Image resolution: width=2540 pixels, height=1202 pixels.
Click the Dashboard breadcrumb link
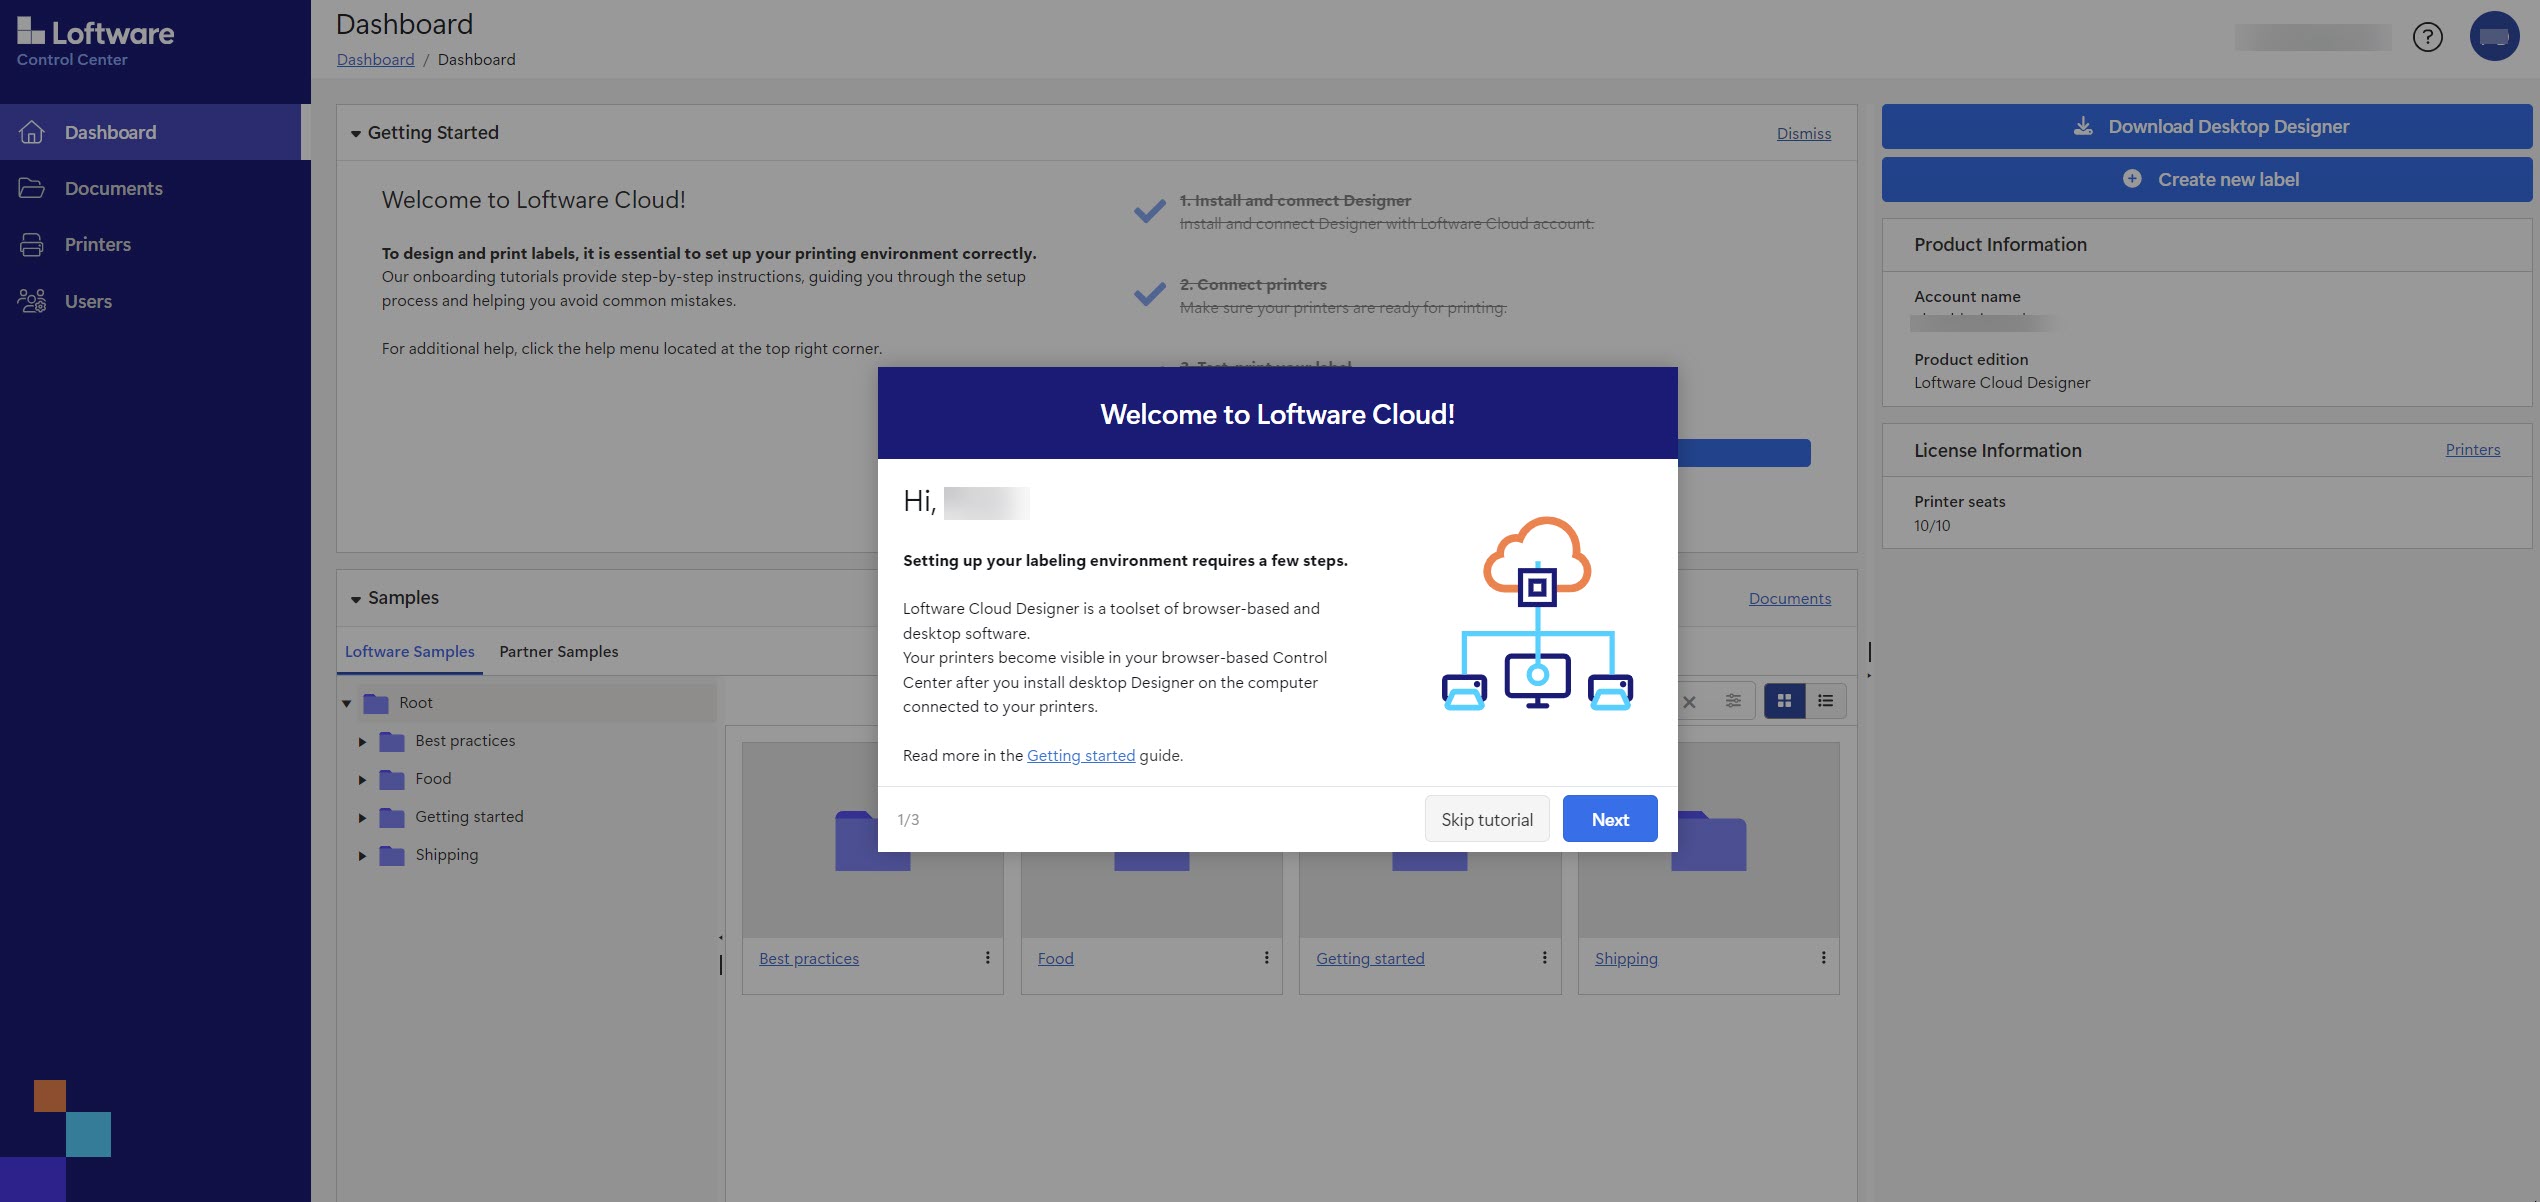click(375, 59)
